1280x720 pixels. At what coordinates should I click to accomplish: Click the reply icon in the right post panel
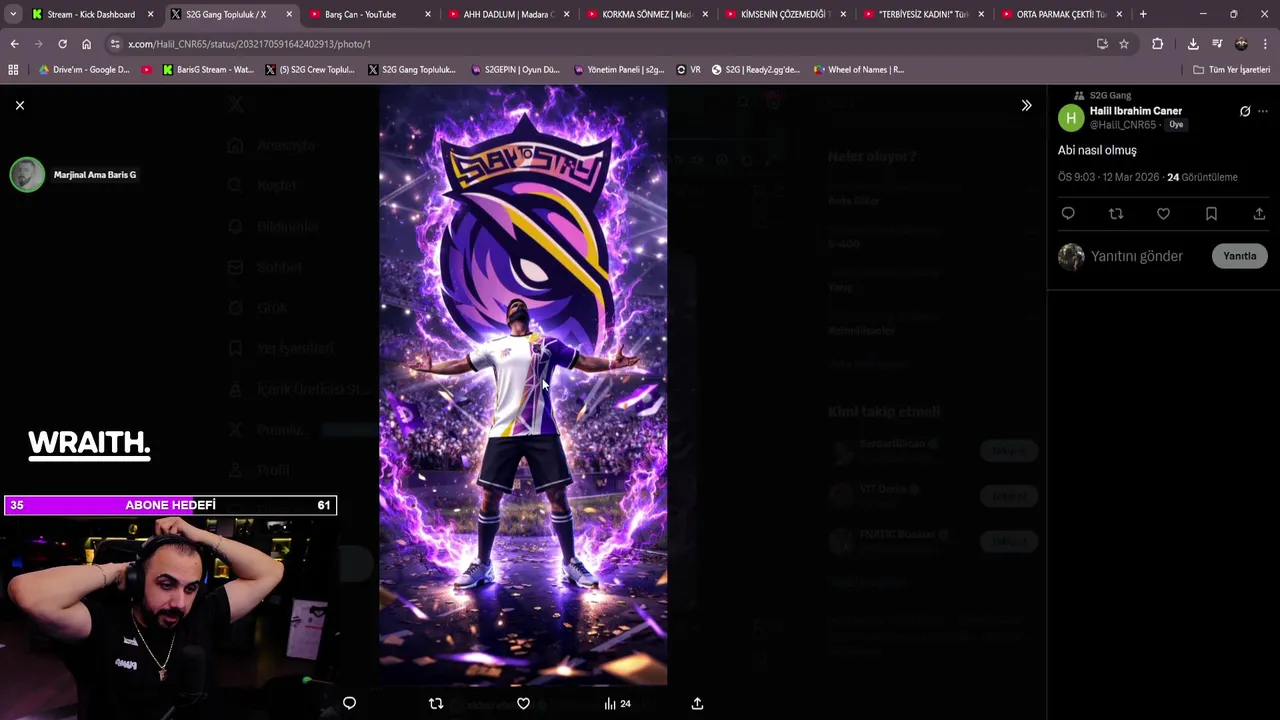pos(1068,214)
